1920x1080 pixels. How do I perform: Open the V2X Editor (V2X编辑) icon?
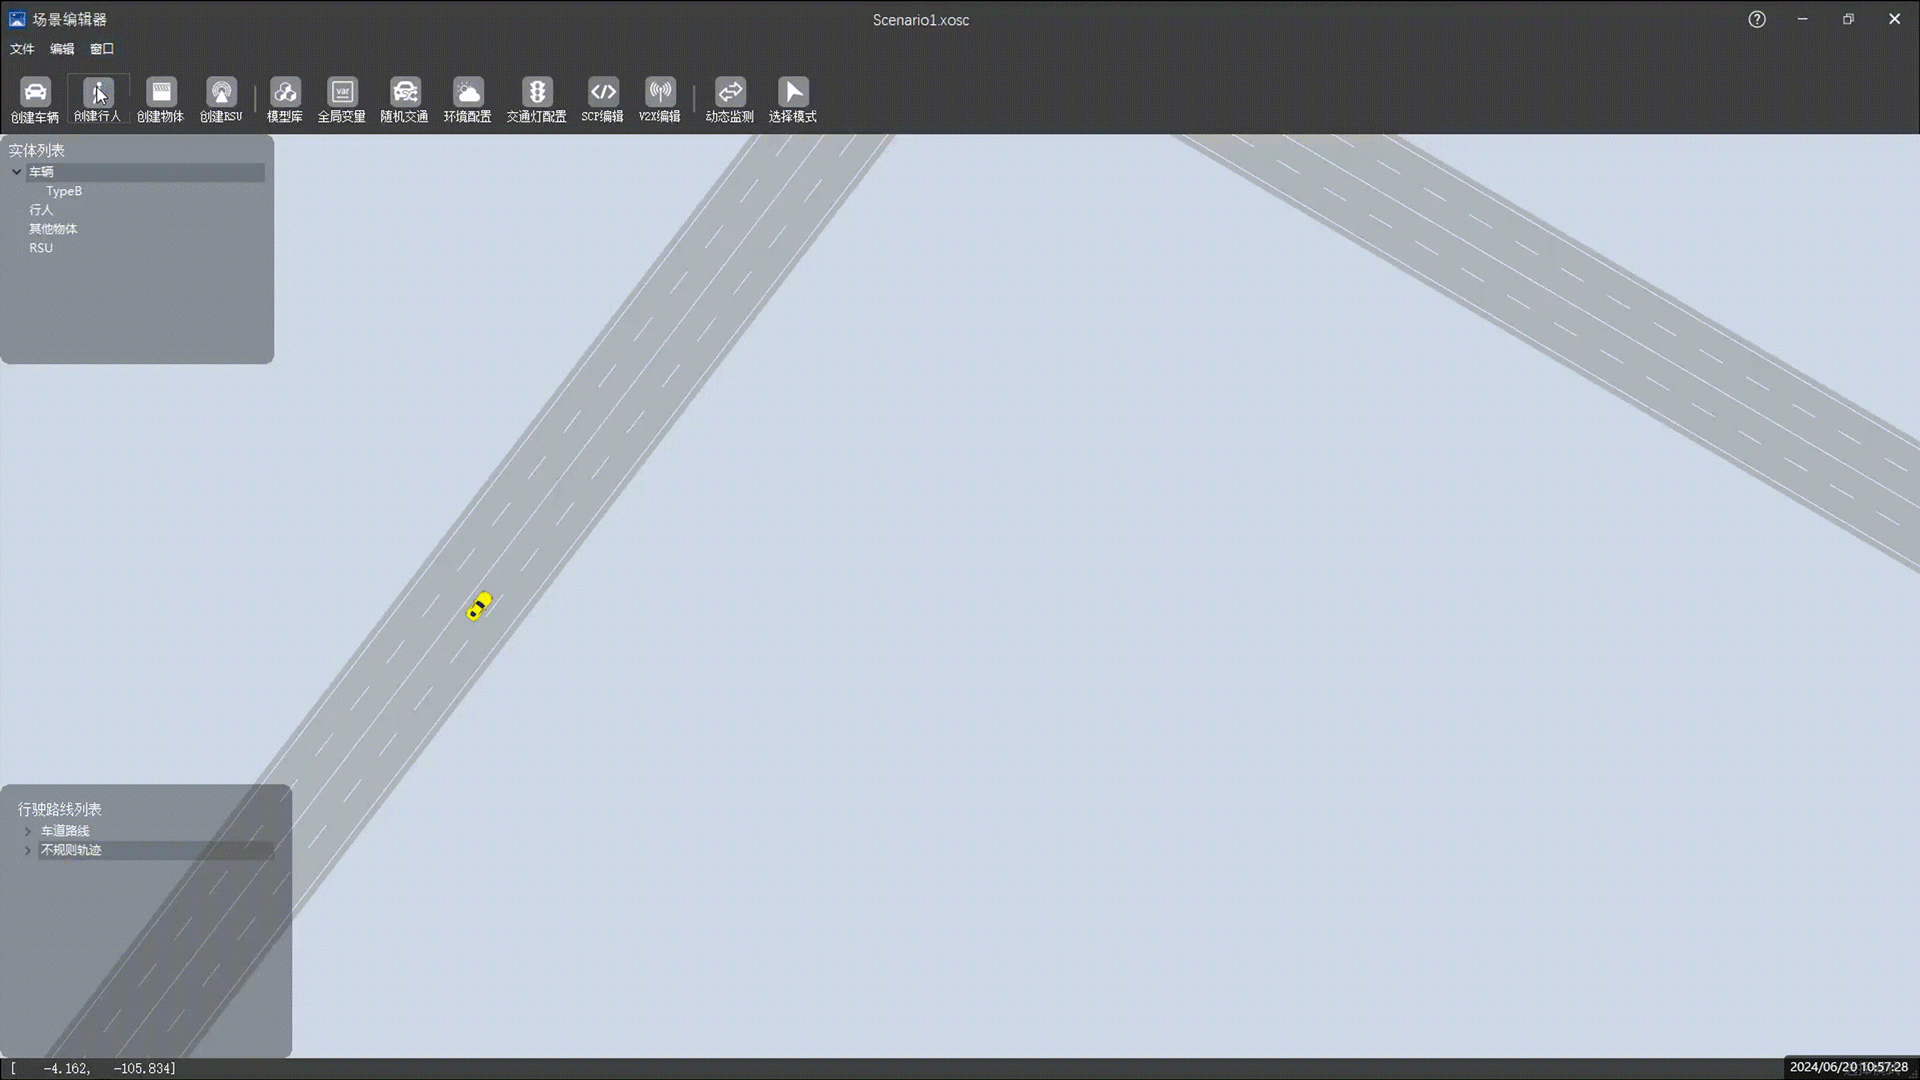pos(660,93)
